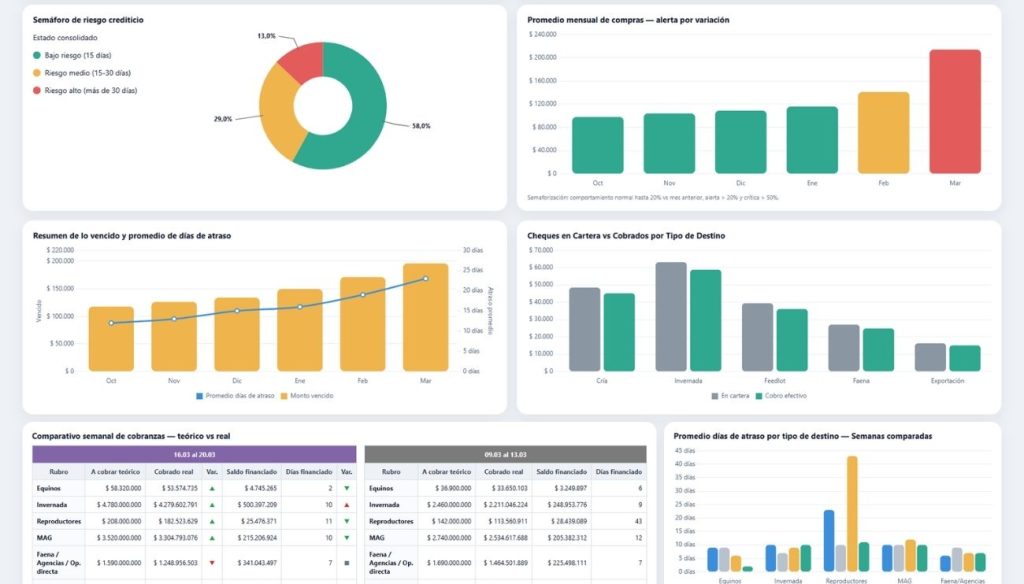This screenshot has width=1024, height=584.
Task: Toggle the Monto vencido legend series
Action: (309, 395)
